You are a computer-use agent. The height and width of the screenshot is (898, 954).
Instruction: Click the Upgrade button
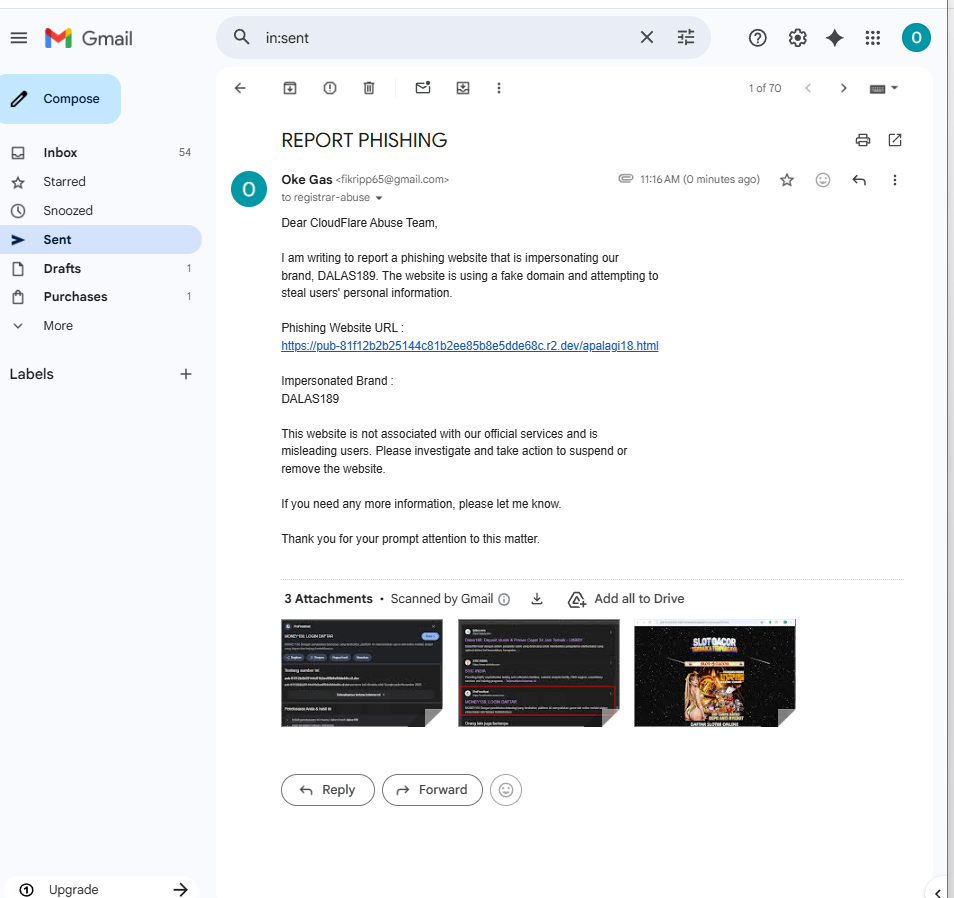pos(102,889)
